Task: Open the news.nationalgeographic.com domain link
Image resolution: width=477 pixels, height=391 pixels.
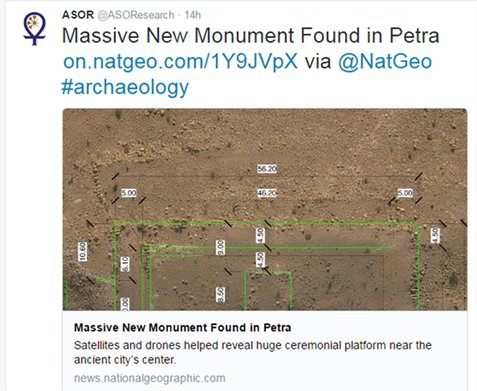Action: tap(150, 378)
